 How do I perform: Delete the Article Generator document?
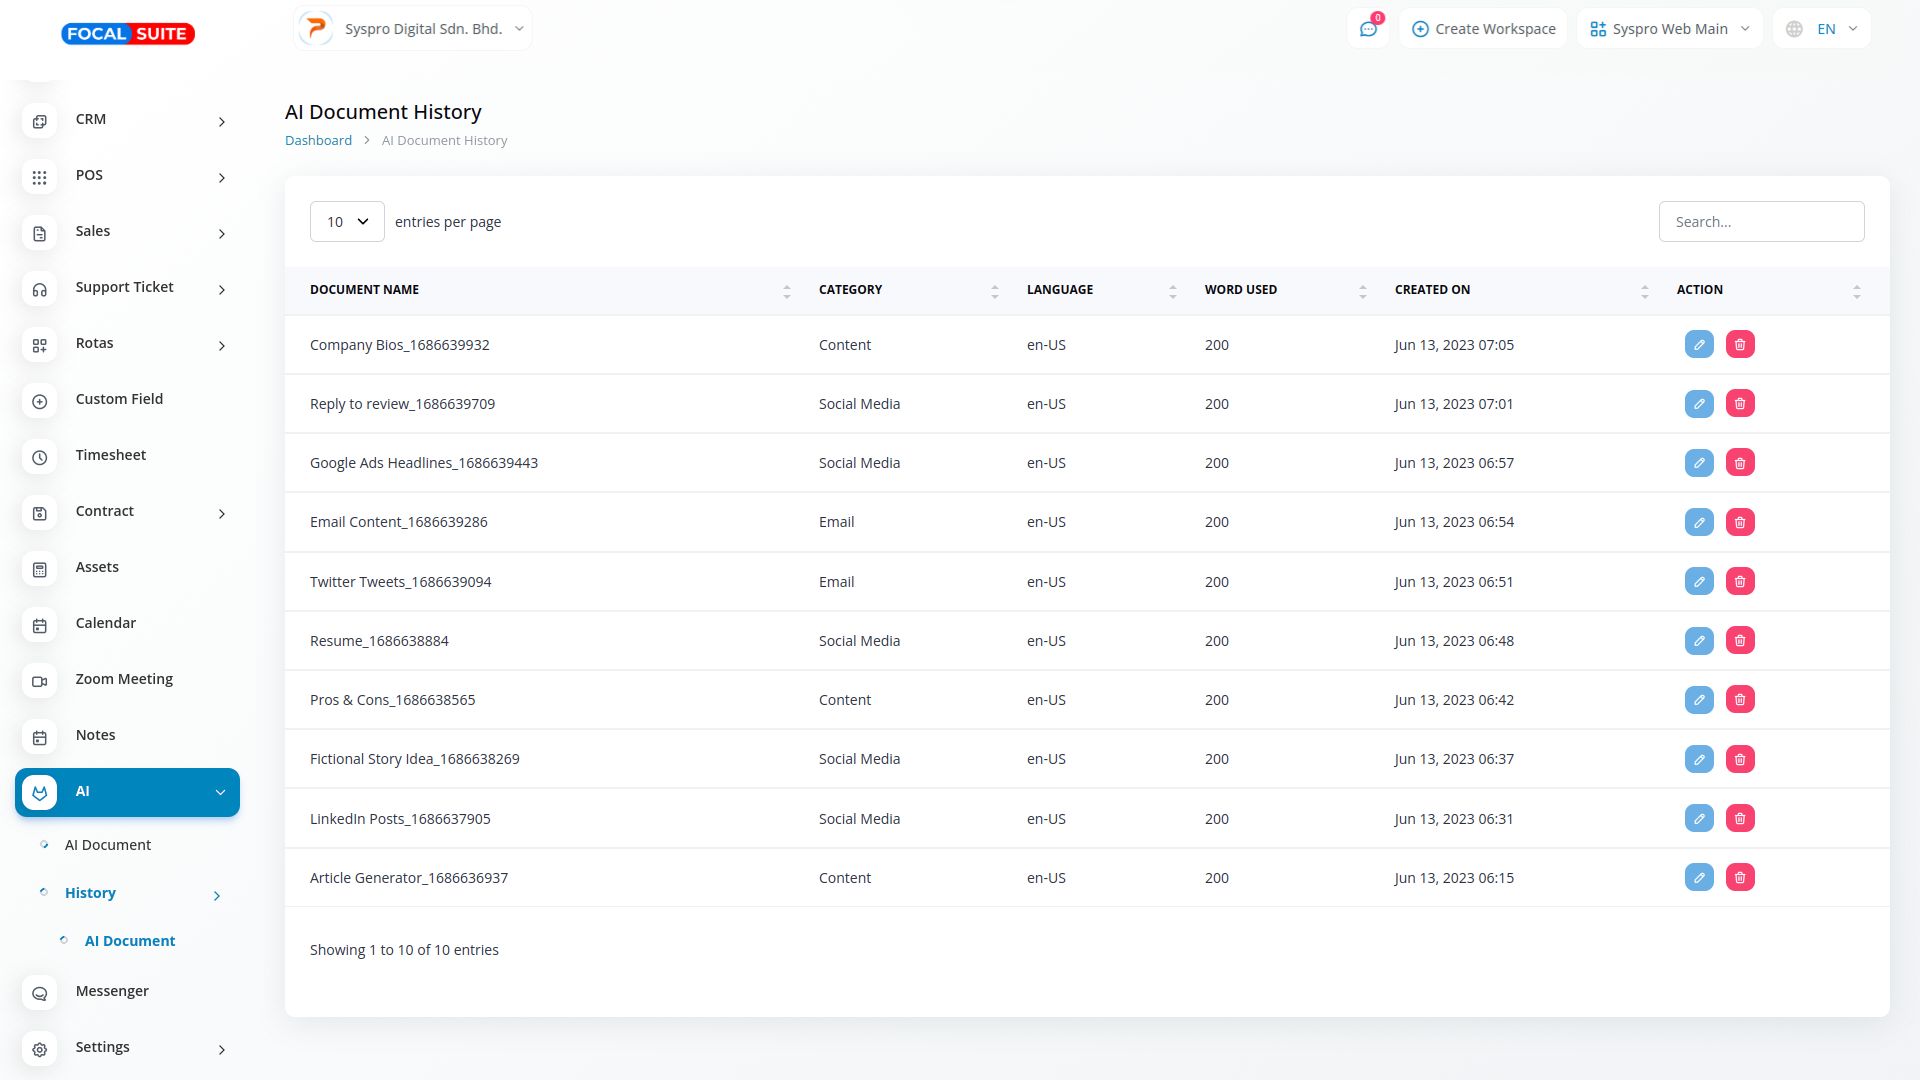(x=1740, y=878)
